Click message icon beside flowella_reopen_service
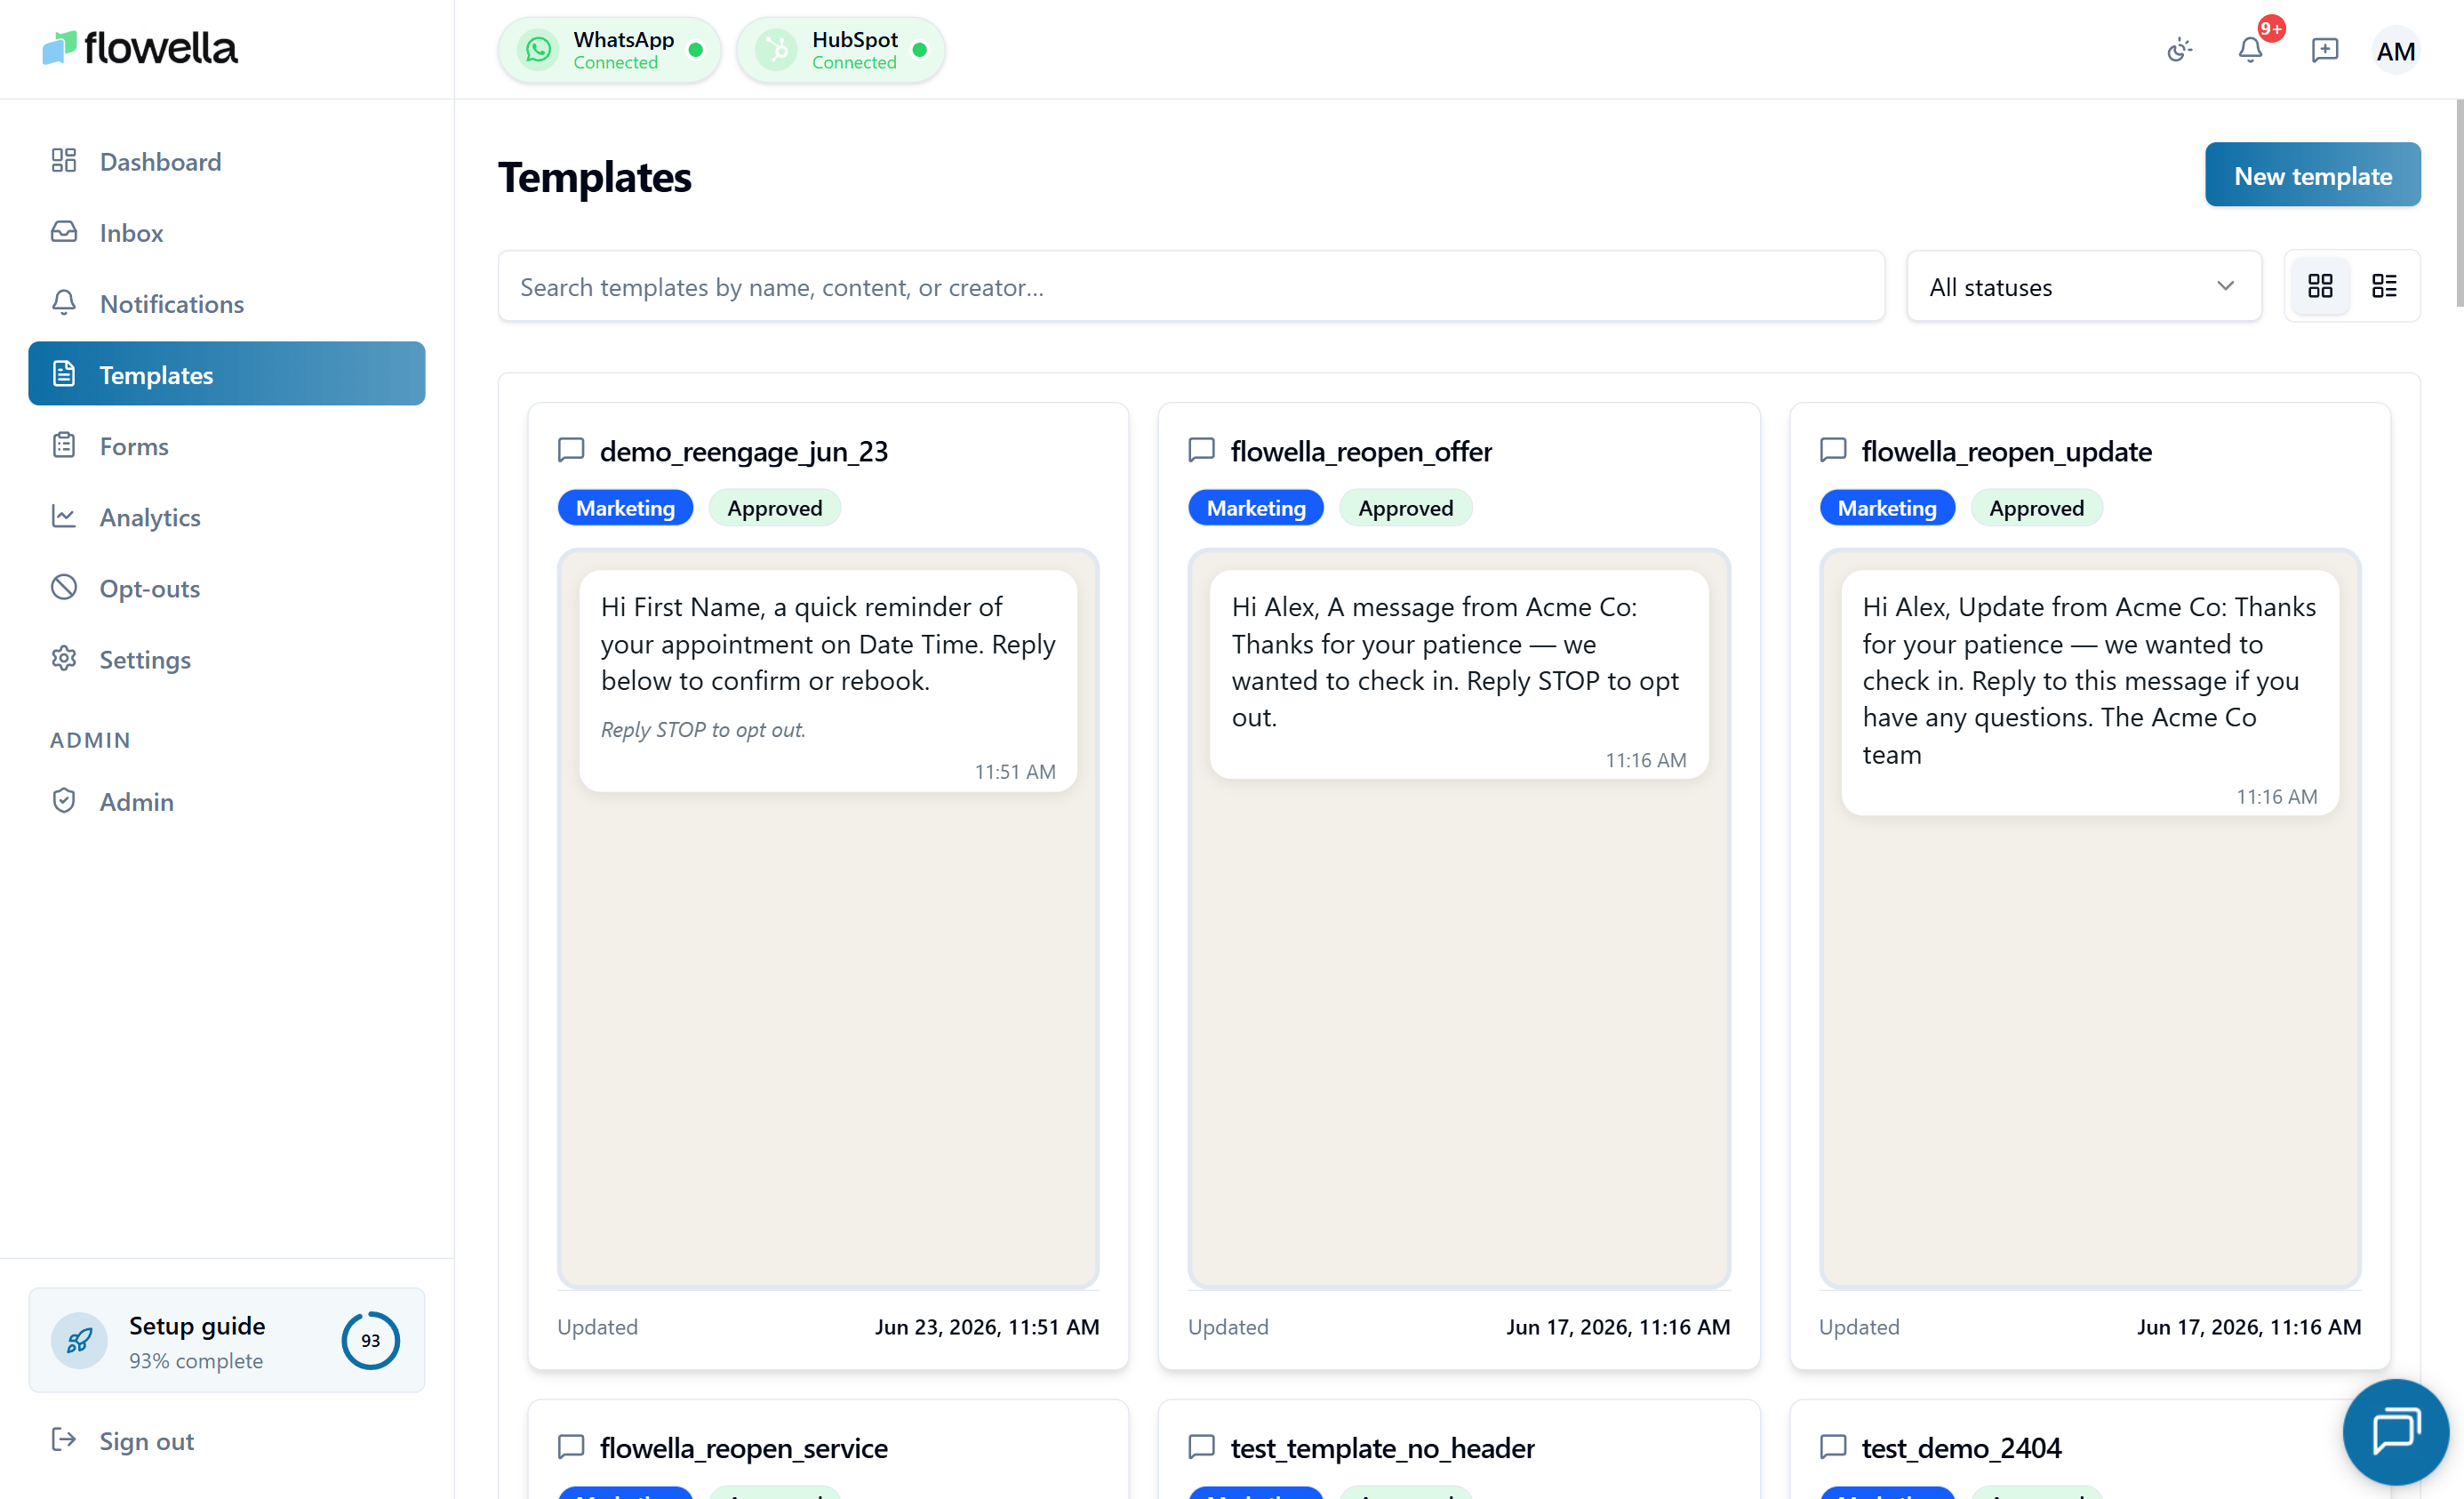Image resolution: width=2464 pixels, height=1499 pixels. (x=571, y=1446)
